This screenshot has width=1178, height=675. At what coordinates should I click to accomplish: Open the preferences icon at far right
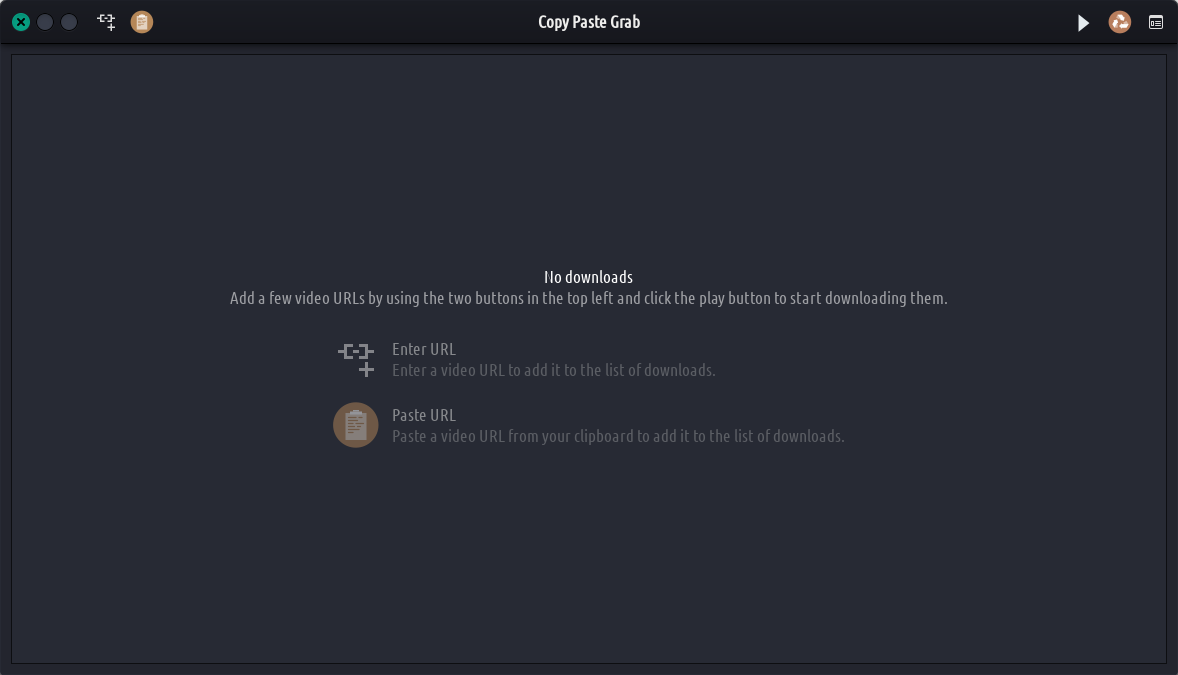1156,22
